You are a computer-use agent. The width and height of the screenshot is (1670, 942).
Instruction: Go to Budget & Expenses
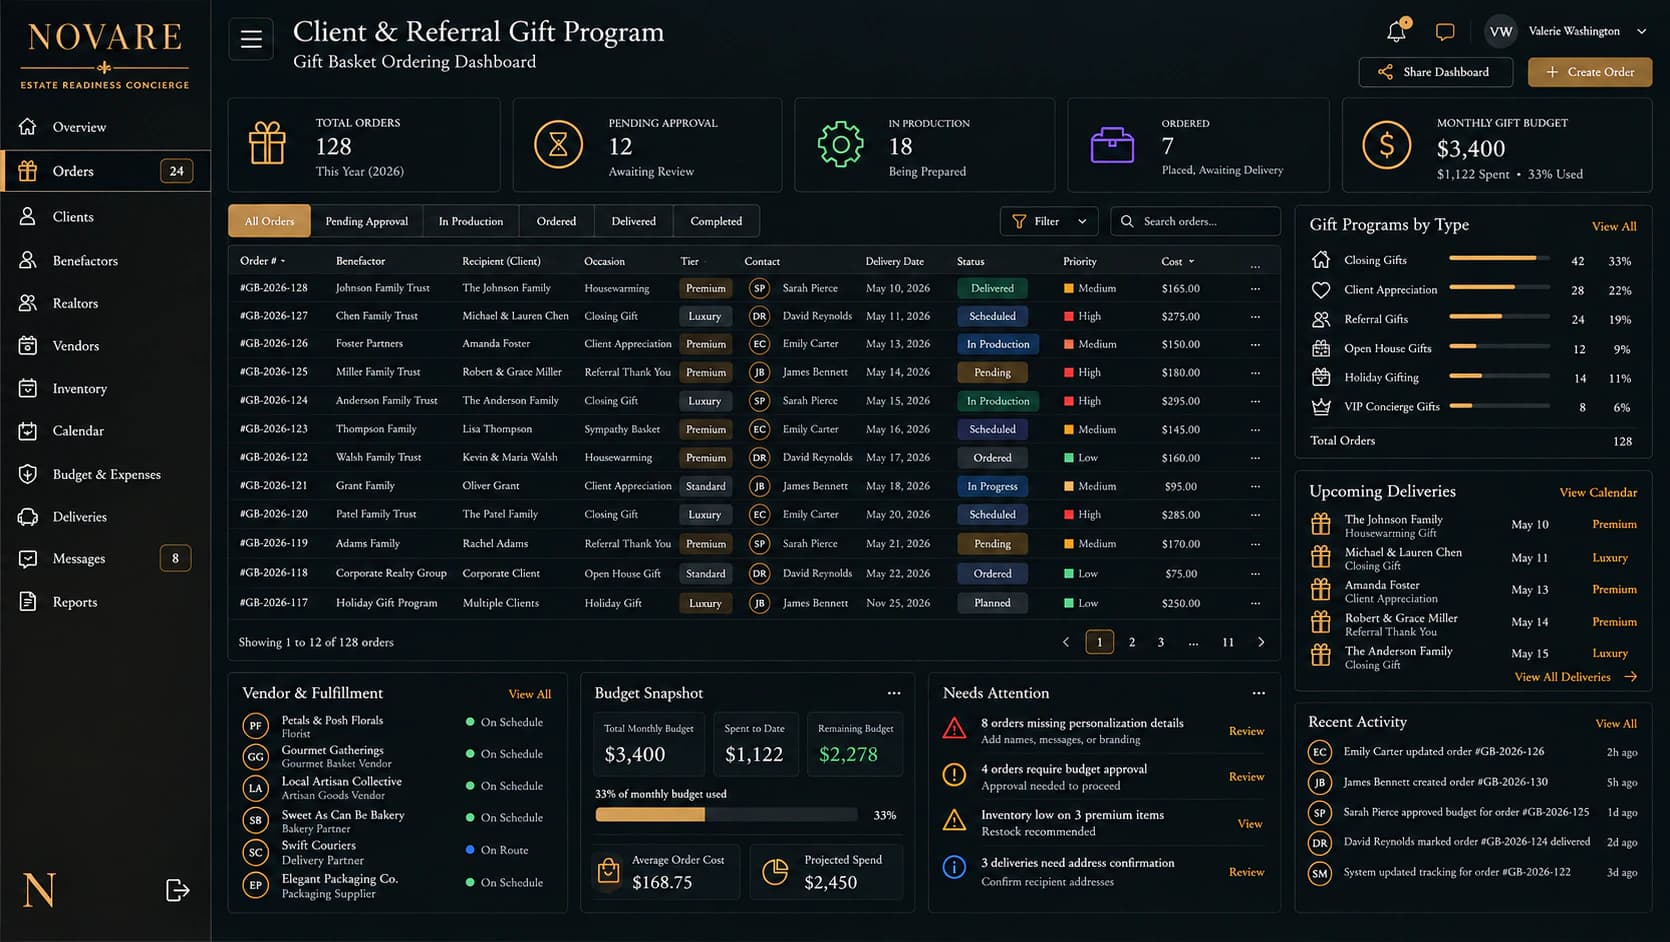click(105, 474)
